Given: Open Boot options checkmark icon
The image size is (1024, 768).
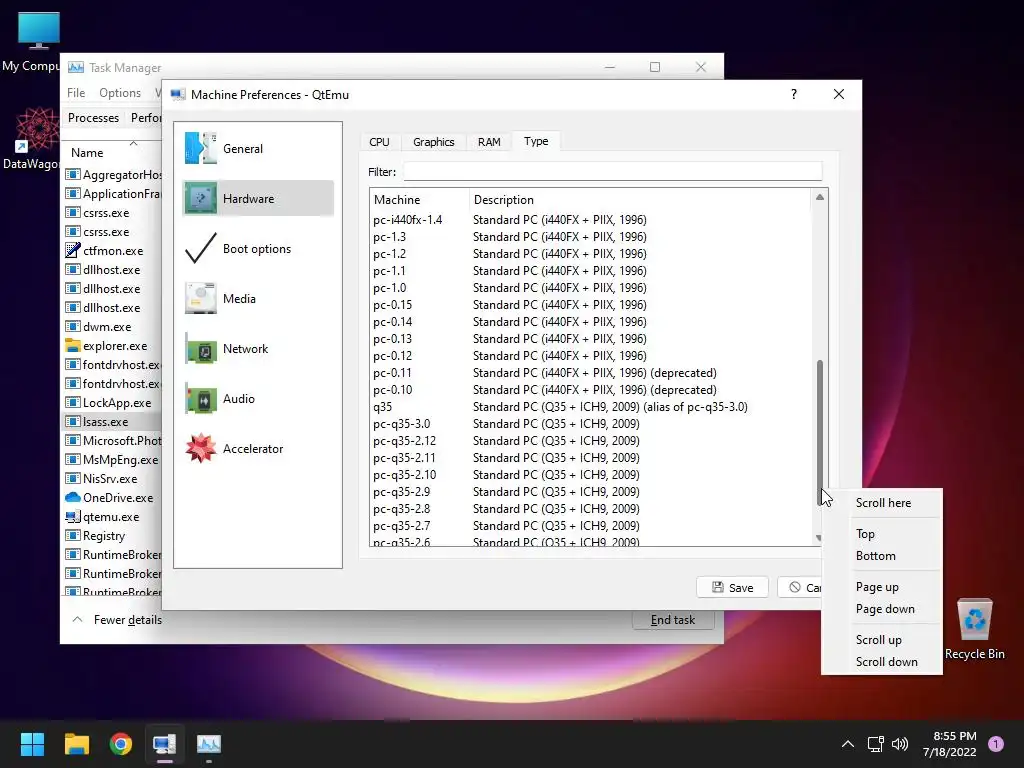Looking at the screenshot, I should point(200,249).
